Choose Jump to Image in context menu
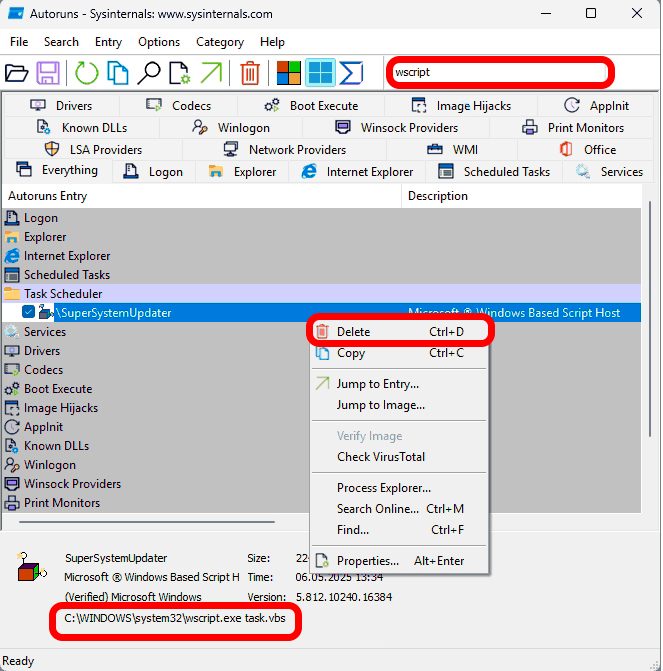 click(400, 405)
